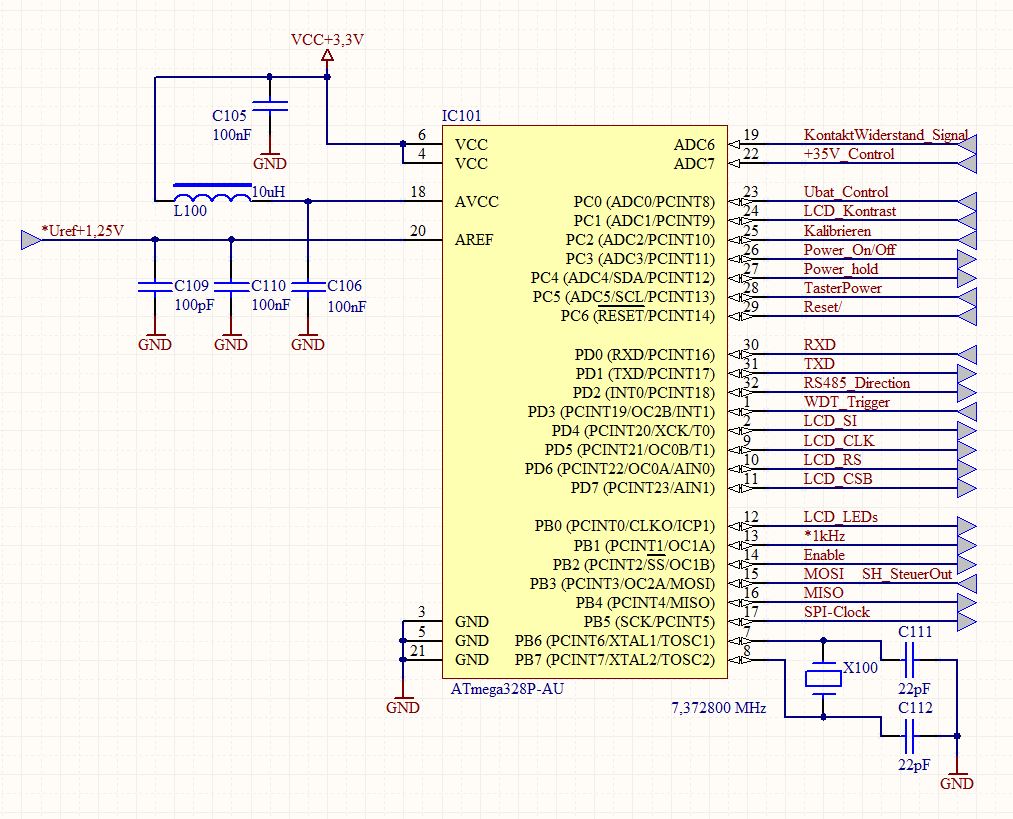Click the PB6 (PCINT6/XTAL1/TOSC1) pin name
The width and height of the screenshot is (1013, 819).
point(615,641)
